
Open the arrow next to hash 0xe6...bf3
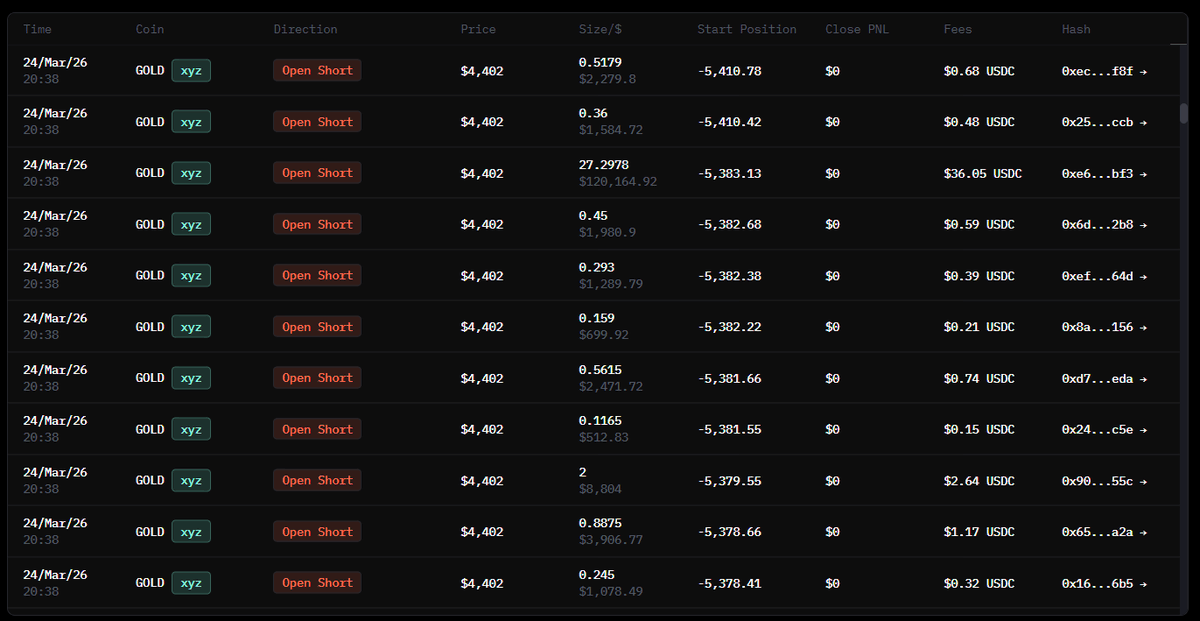tap(1143, 174)
